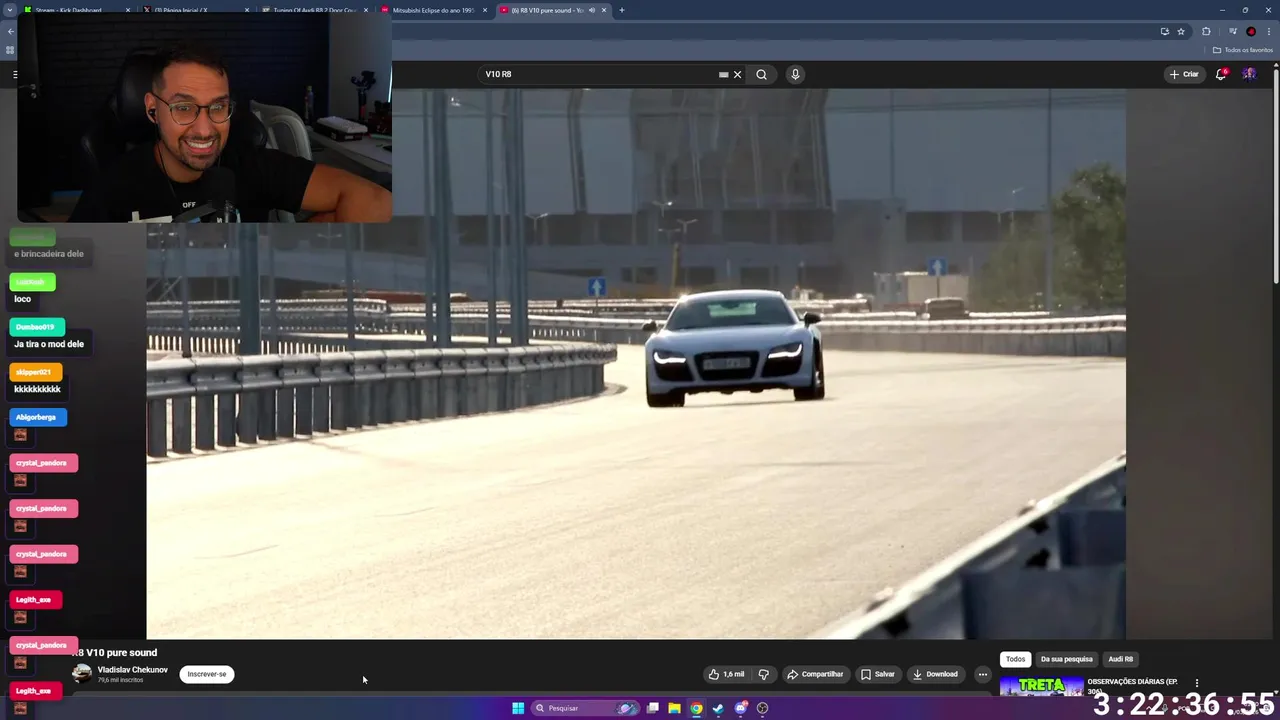Screen dimensions: 1280x720
Task: Click 'Abigorberga' username in chat overlay
Action: (x=37, y=417)
